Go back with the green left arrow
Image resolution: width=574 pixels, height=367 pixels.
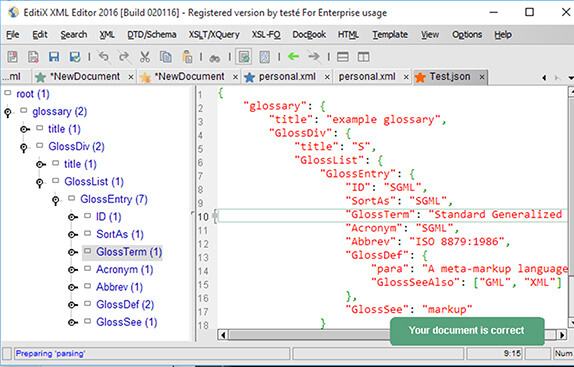pos(294,56)
